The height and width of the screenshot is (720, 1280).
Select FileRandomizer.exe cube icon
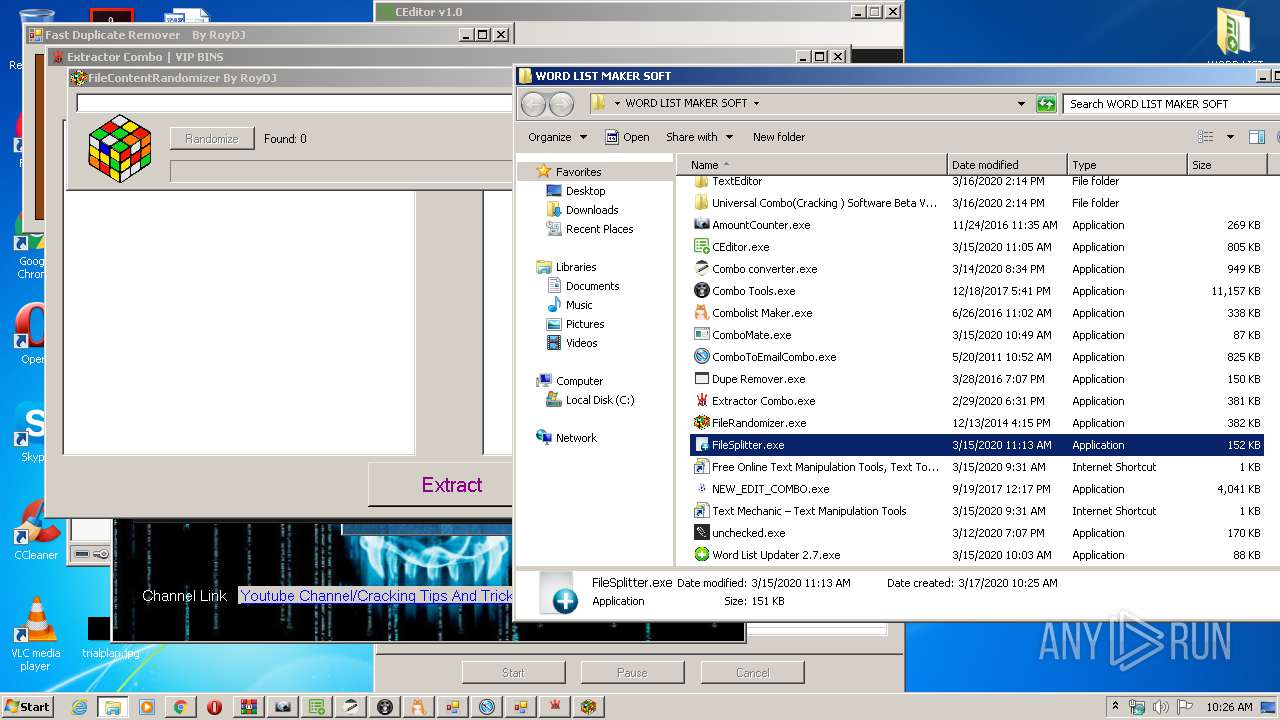[x=701, y=423]
